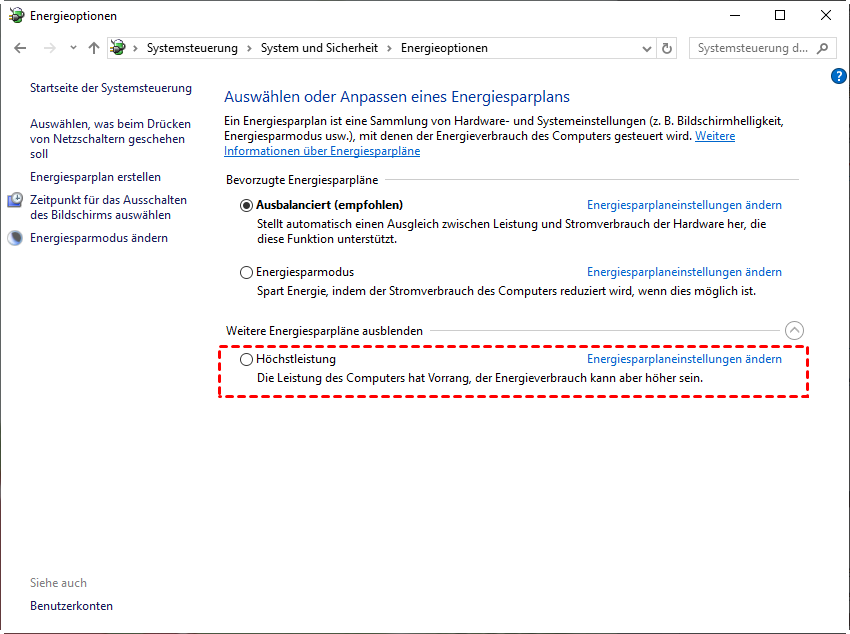Open chevron after Systemsteuerung breadcrumb

click(249, 48)
